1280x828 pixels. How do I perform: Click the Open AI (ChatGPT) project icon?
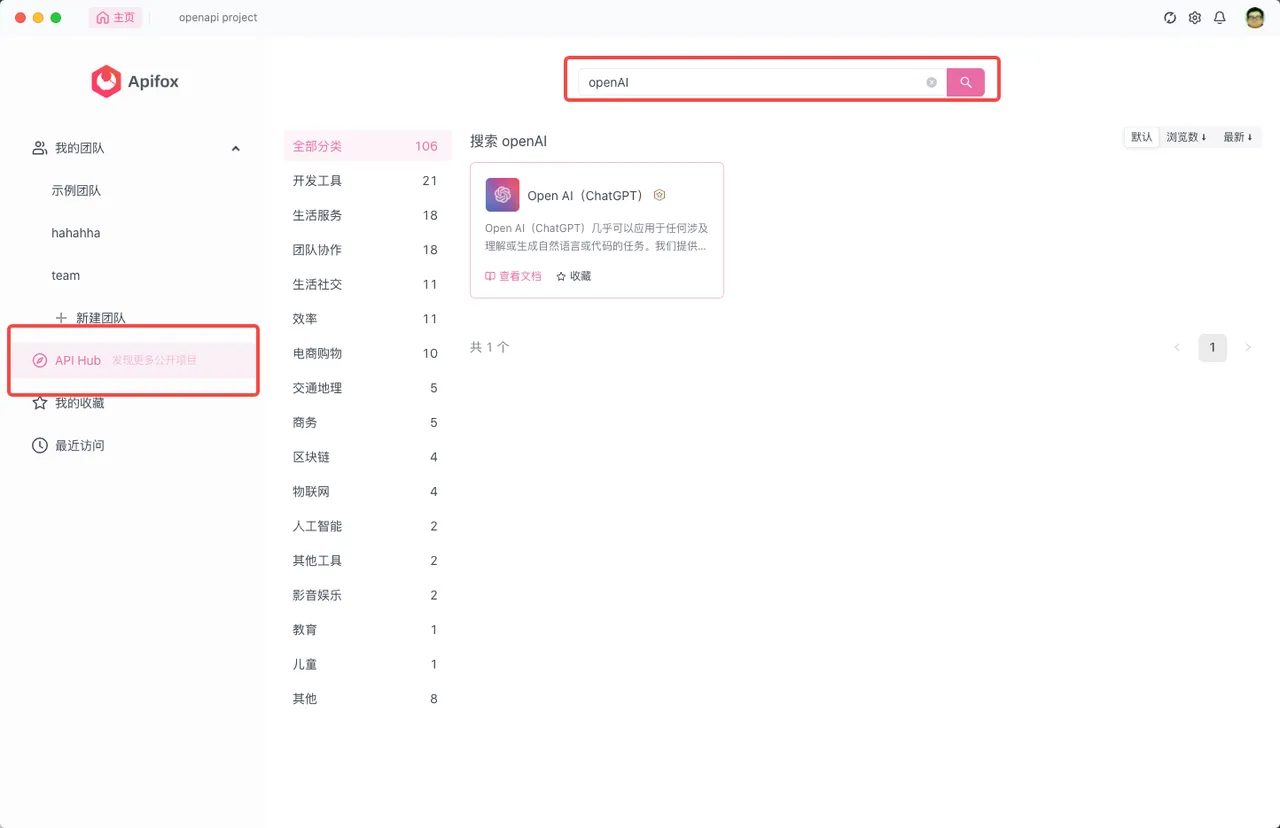click(x=502, y=195)
